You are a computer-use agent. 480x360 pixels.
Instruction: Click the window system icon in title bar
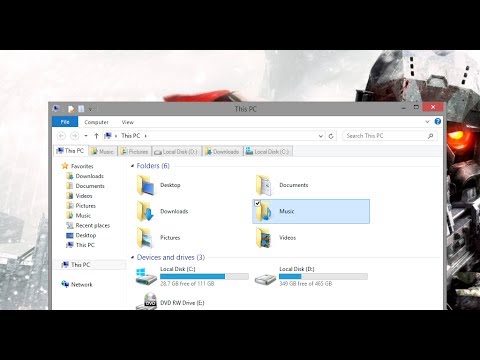(x=56, y=109)
